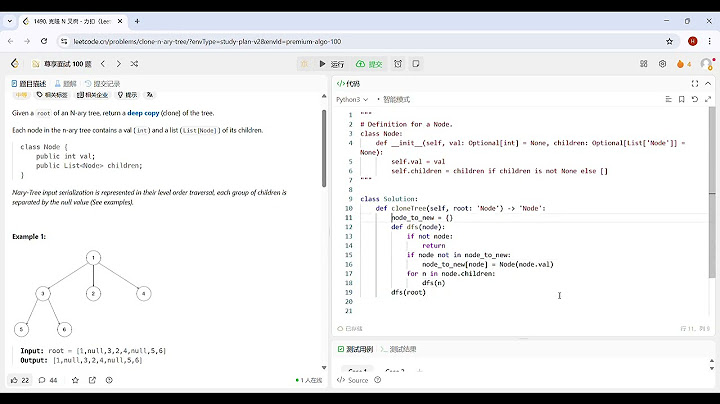The height and width of the screenshot is (404, 720).
Task: Collapse the code panel chevron
Action: point(708,84)
